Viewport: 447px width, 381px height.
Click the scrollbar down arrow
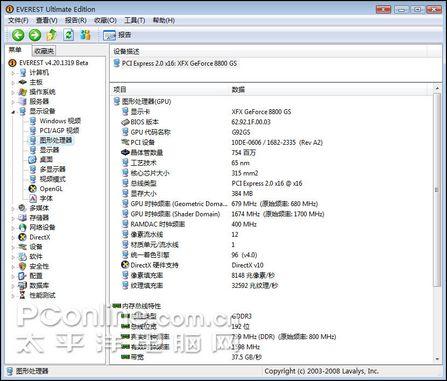(437, 359)
